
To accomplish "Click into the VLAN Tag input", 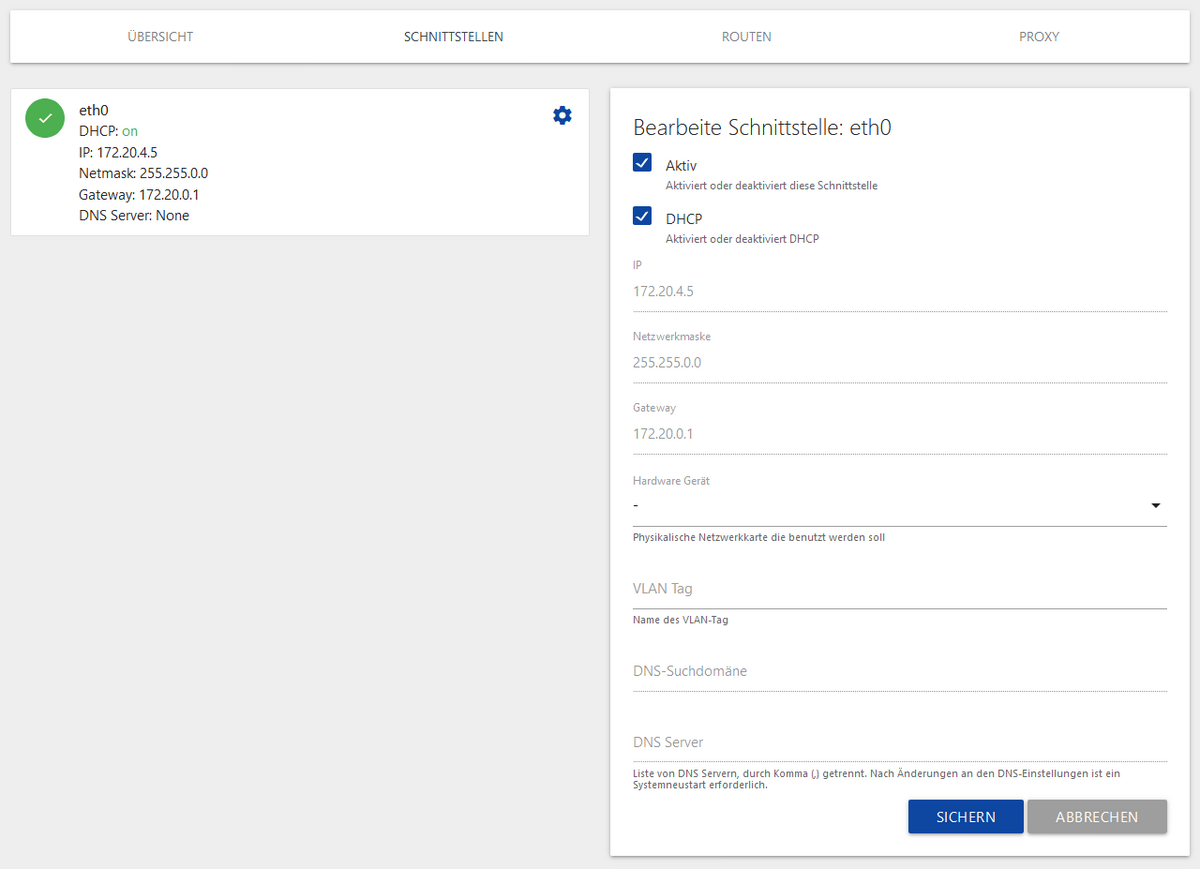I will coord(900,589).
